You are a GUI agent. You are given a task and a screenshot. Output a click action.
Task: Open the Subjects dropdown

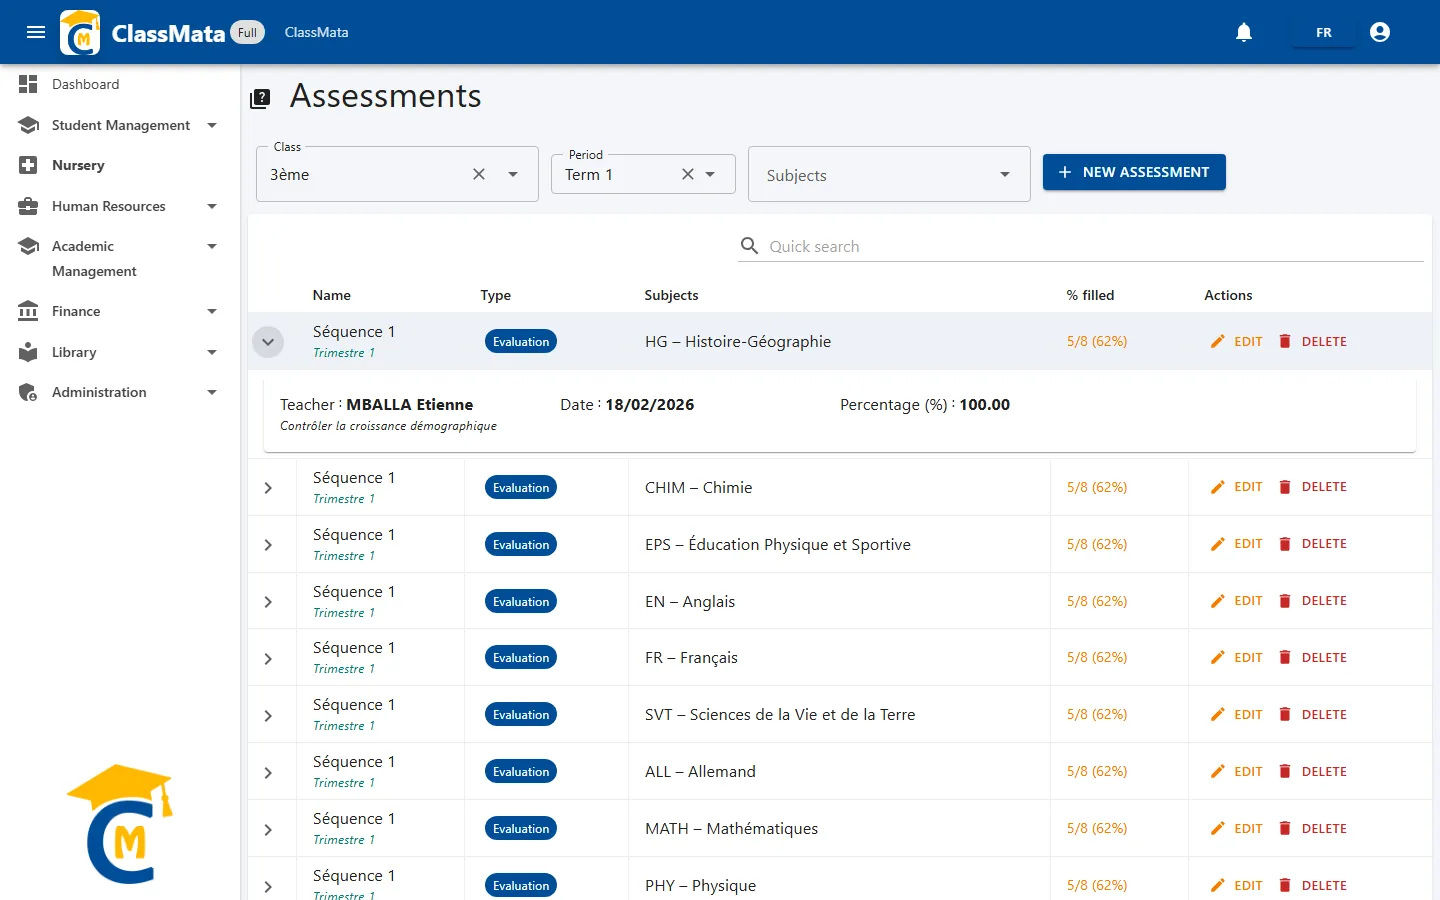tap(889, 174)
